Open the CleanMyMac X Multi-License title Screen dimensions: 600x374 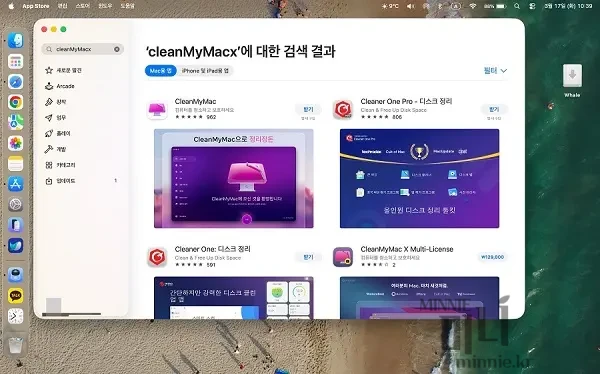(407, 249)
